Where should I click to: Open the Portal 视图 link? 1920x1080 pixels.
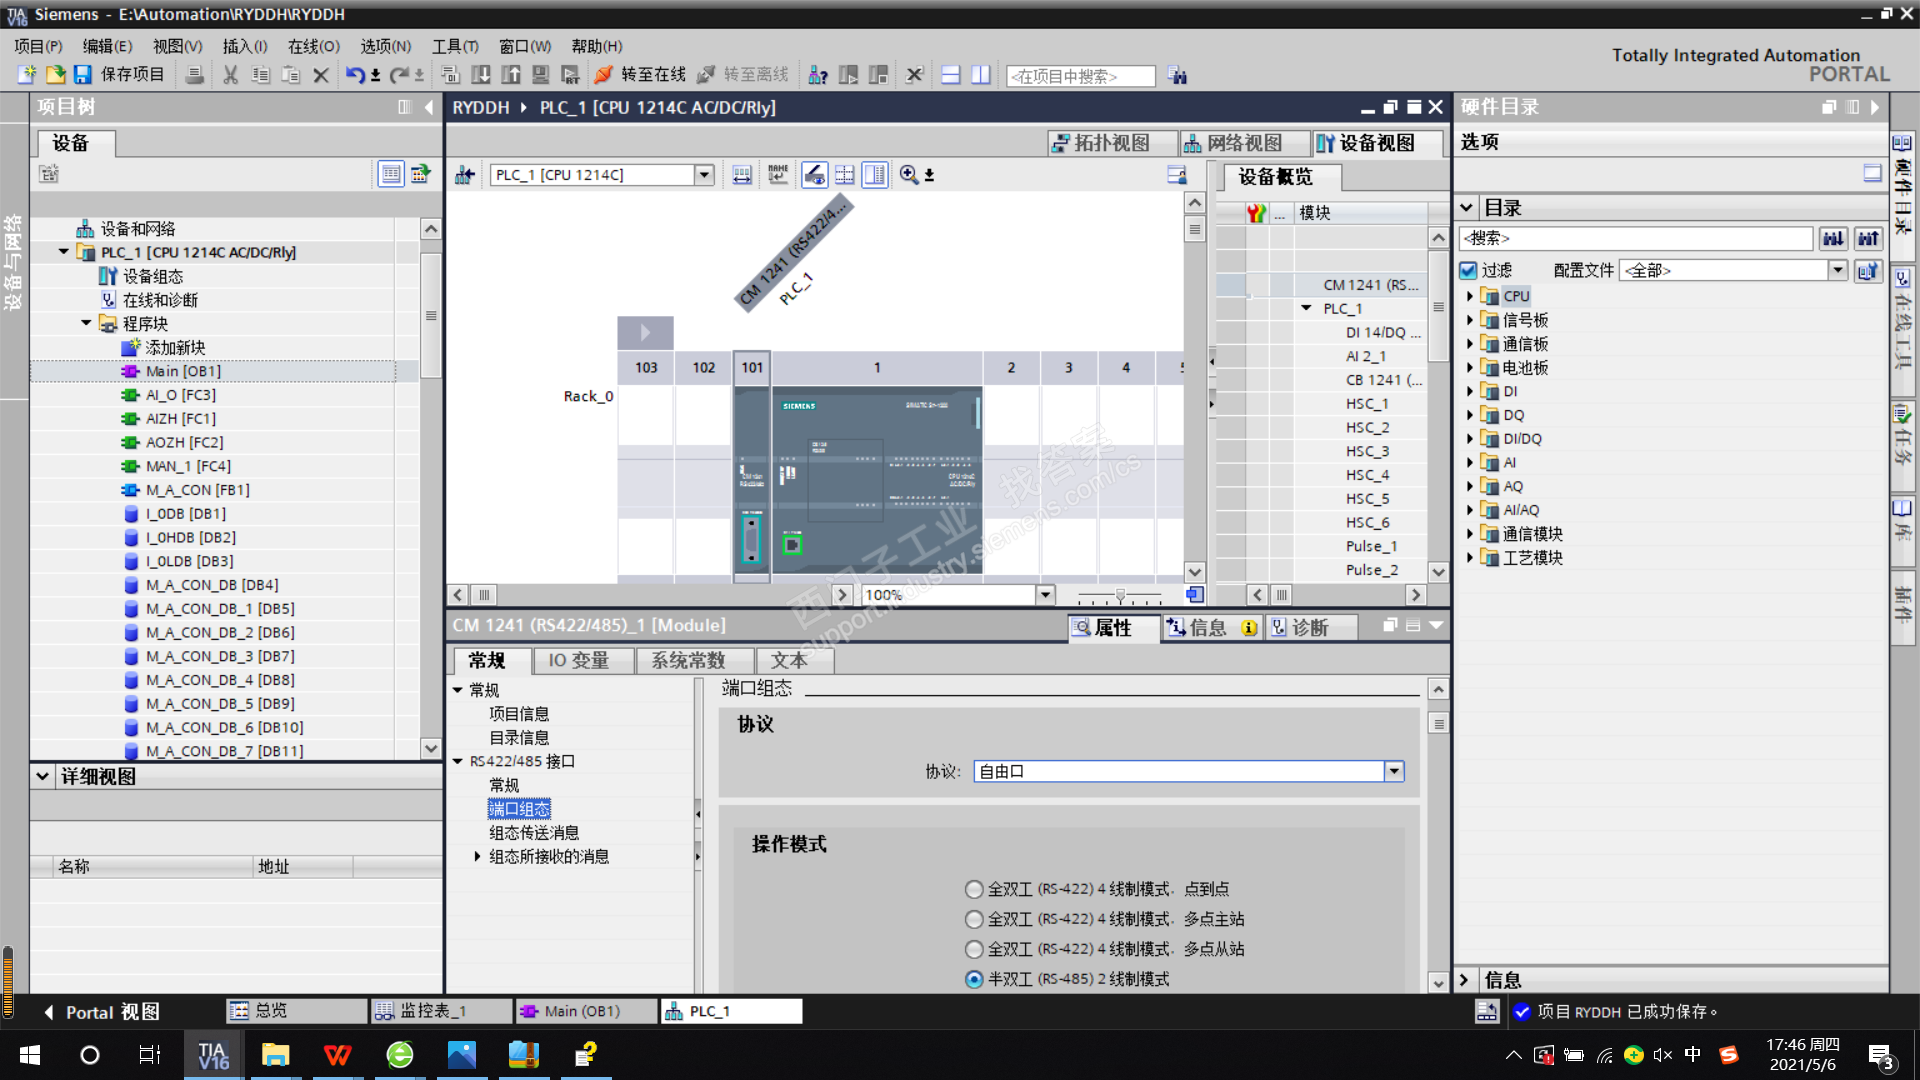(x=101, y=1012)
